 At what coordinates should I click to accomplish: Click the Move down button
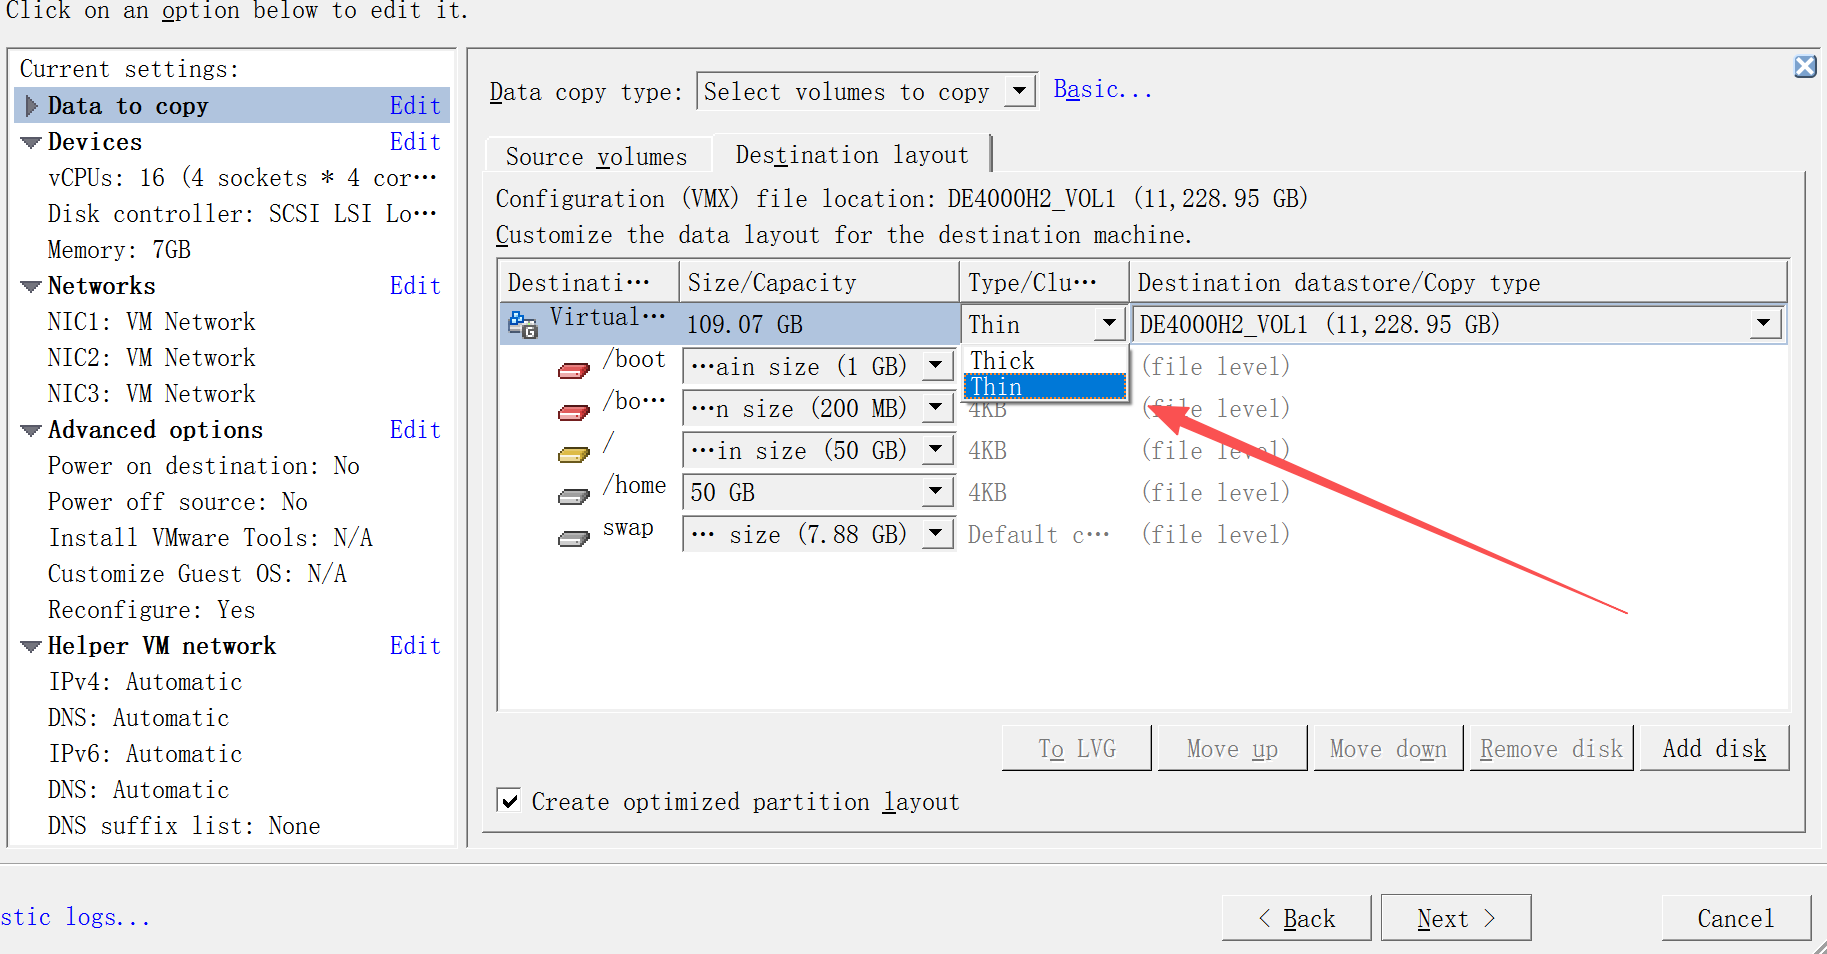[x=1388, y=749]
